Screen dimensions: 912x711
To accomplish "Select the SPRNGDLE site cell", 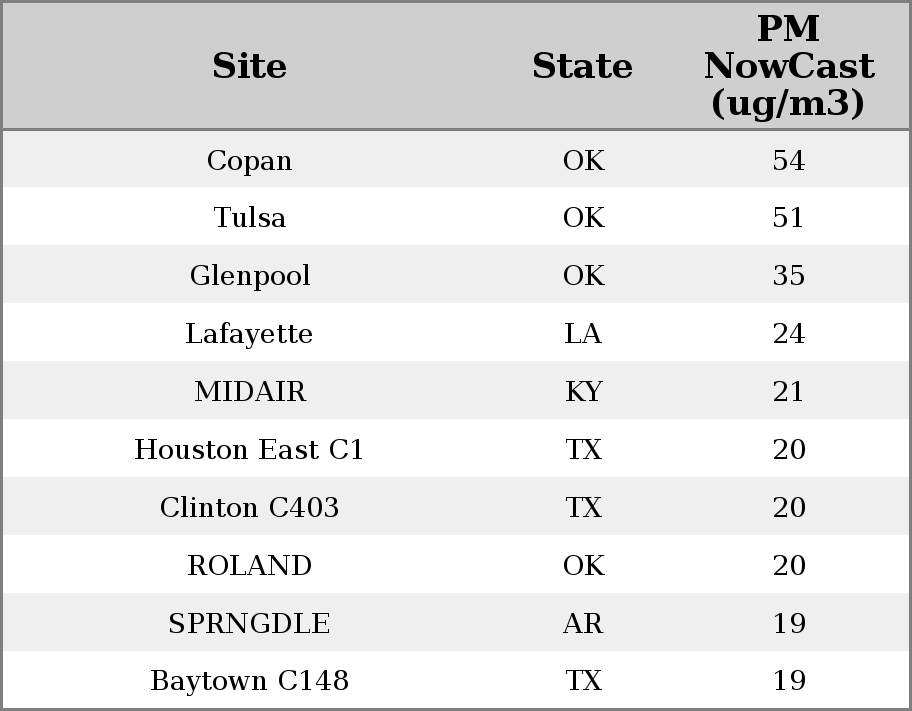I will coord(249,624).
